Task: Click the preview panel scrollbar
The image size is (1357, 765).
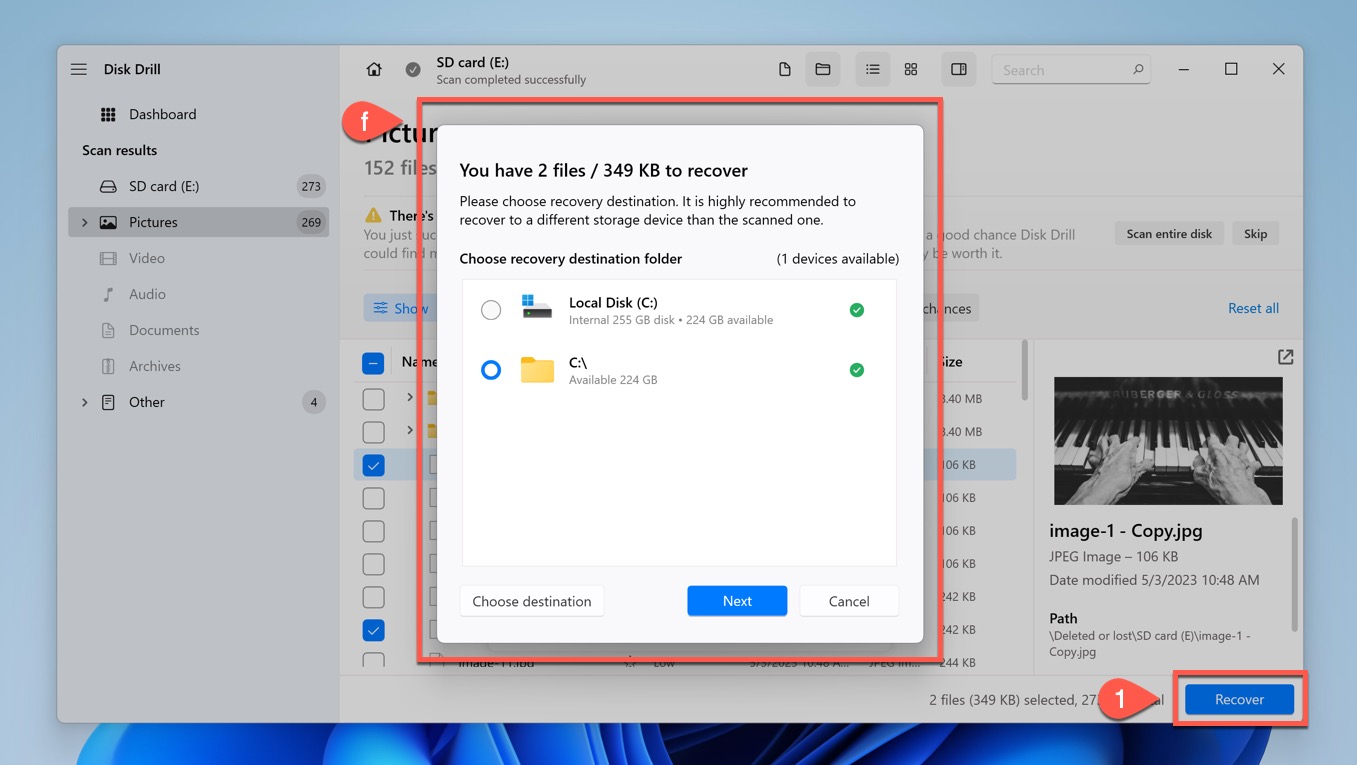Action: [x=1296, y=575]
